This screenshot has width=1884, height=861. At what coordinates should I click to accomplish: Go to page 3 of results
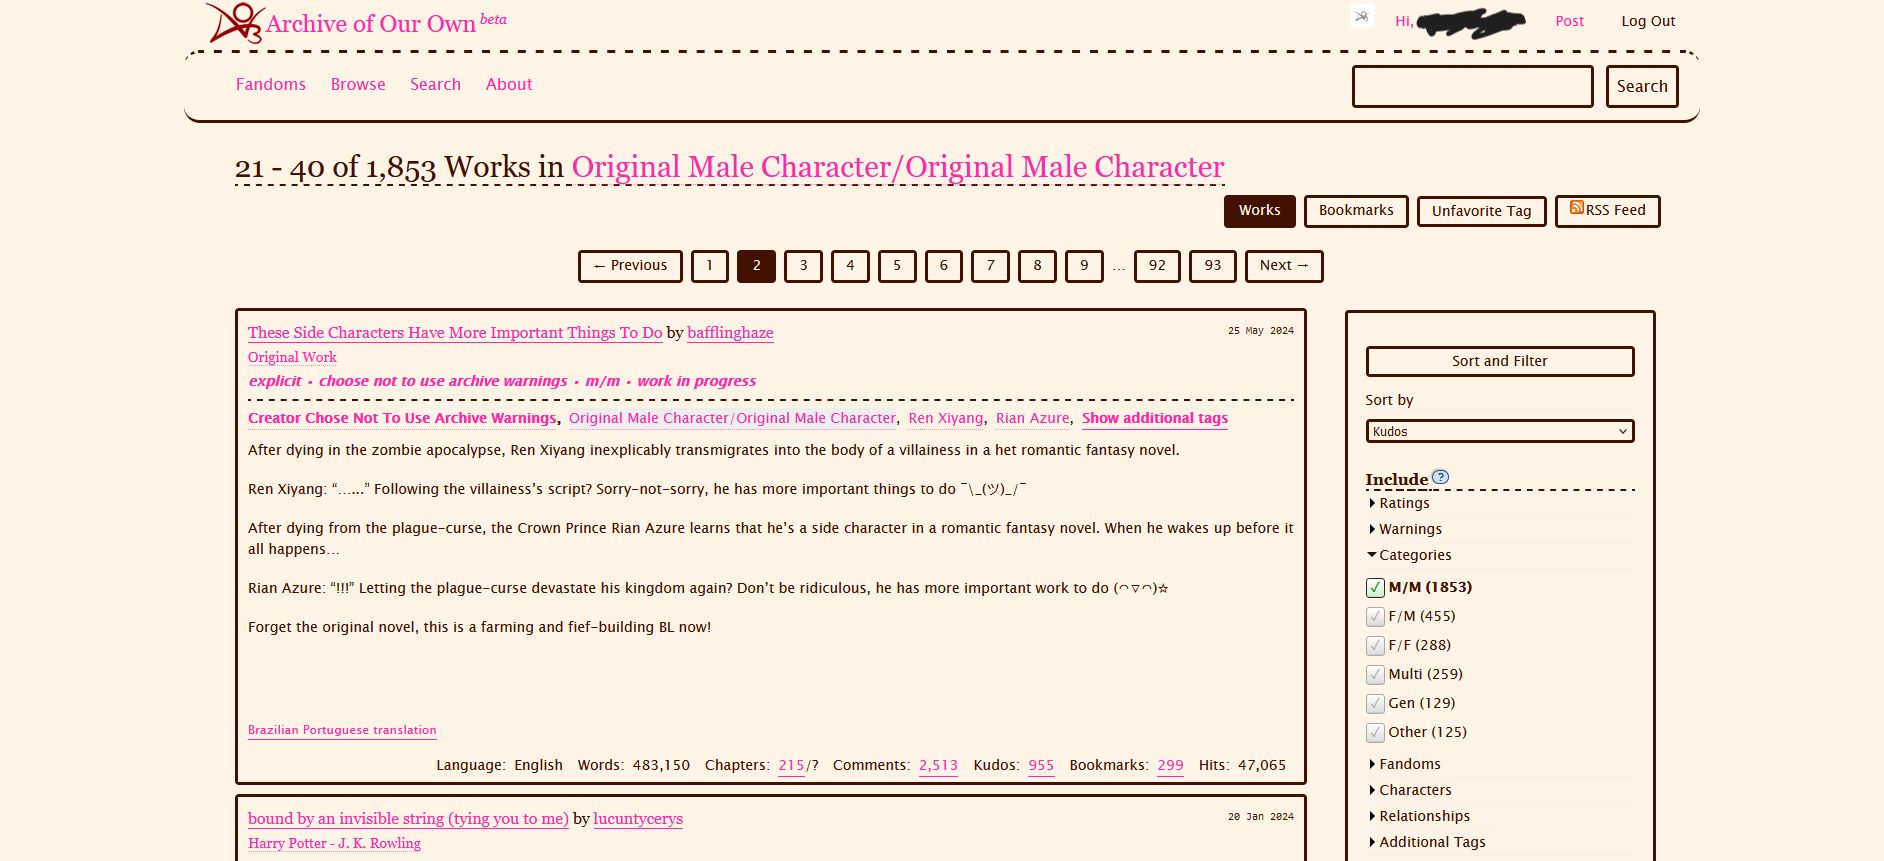pos(803,266)
